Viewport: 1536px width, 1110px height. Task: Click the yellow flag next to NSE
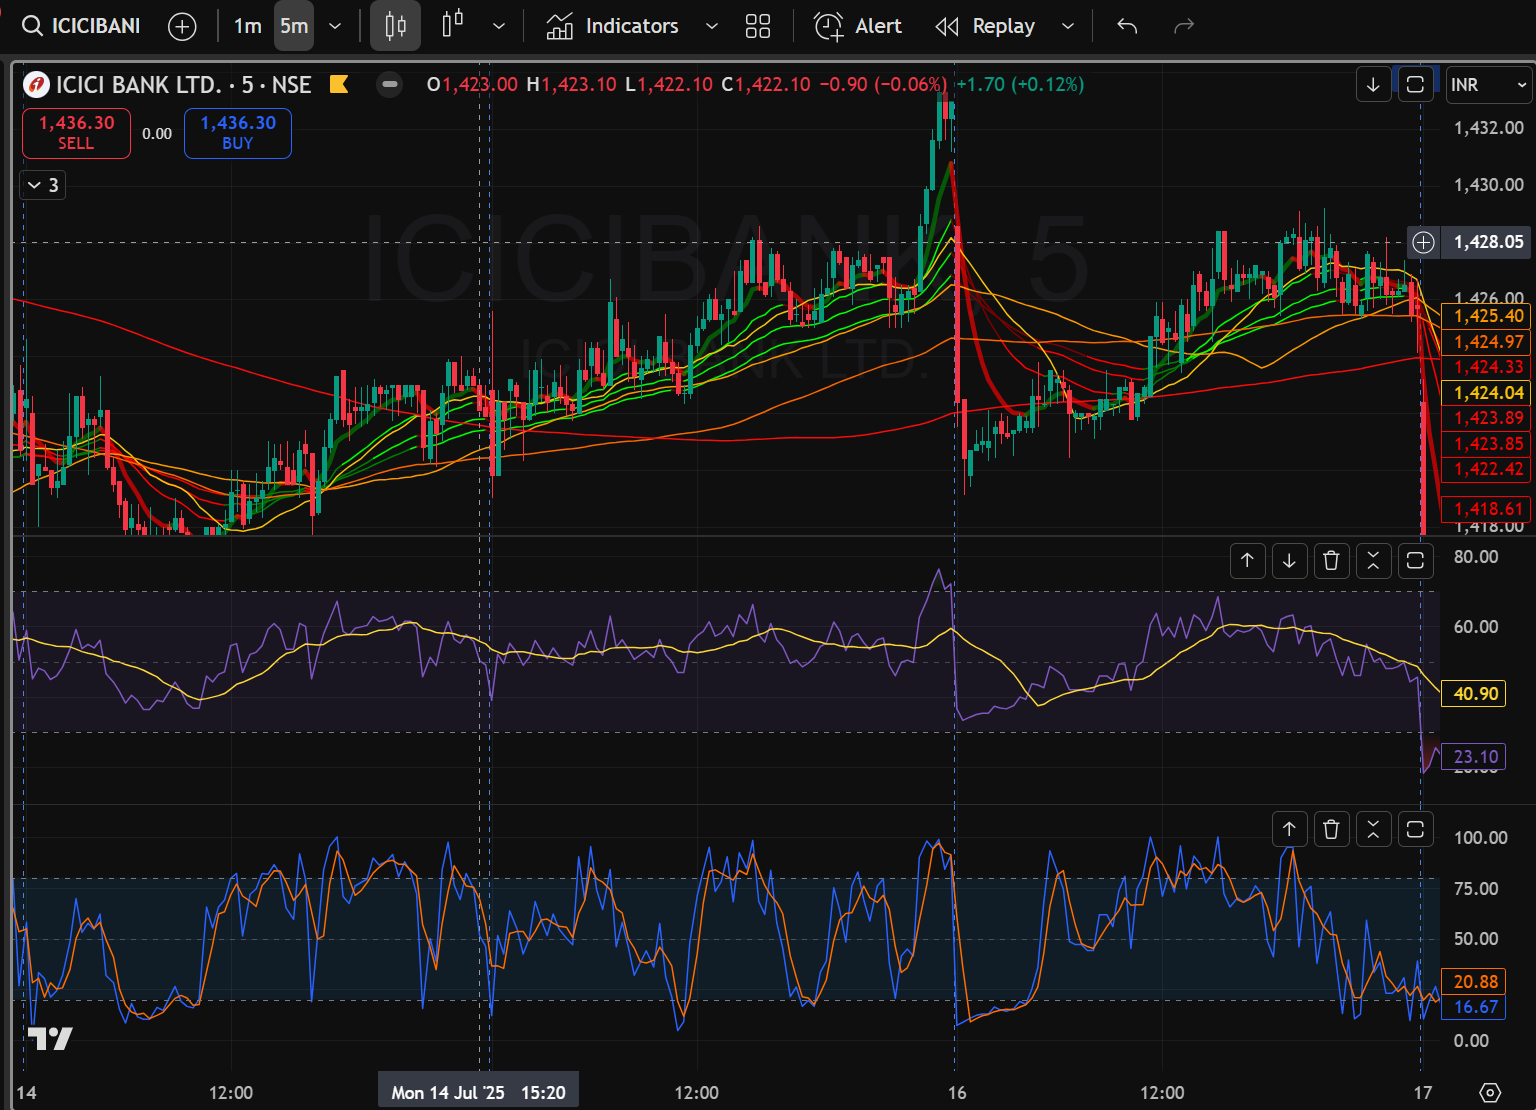339,85
